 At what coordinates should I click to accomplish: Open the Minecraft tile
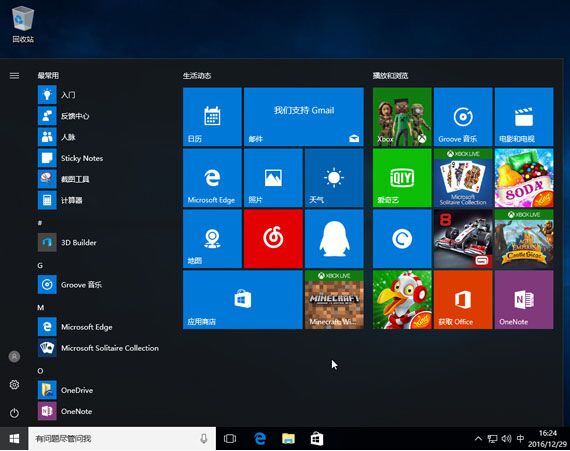coord(334,300)
